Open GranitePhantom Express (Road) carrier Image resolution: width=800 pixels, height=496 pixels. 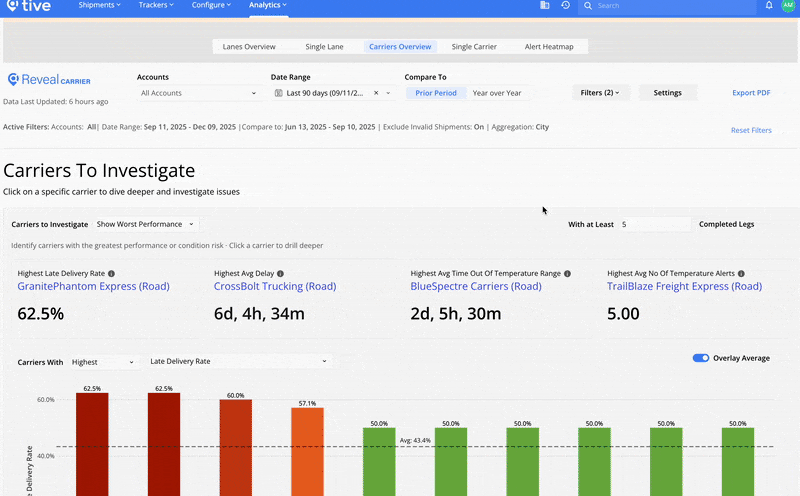click(x=93, y=286)
